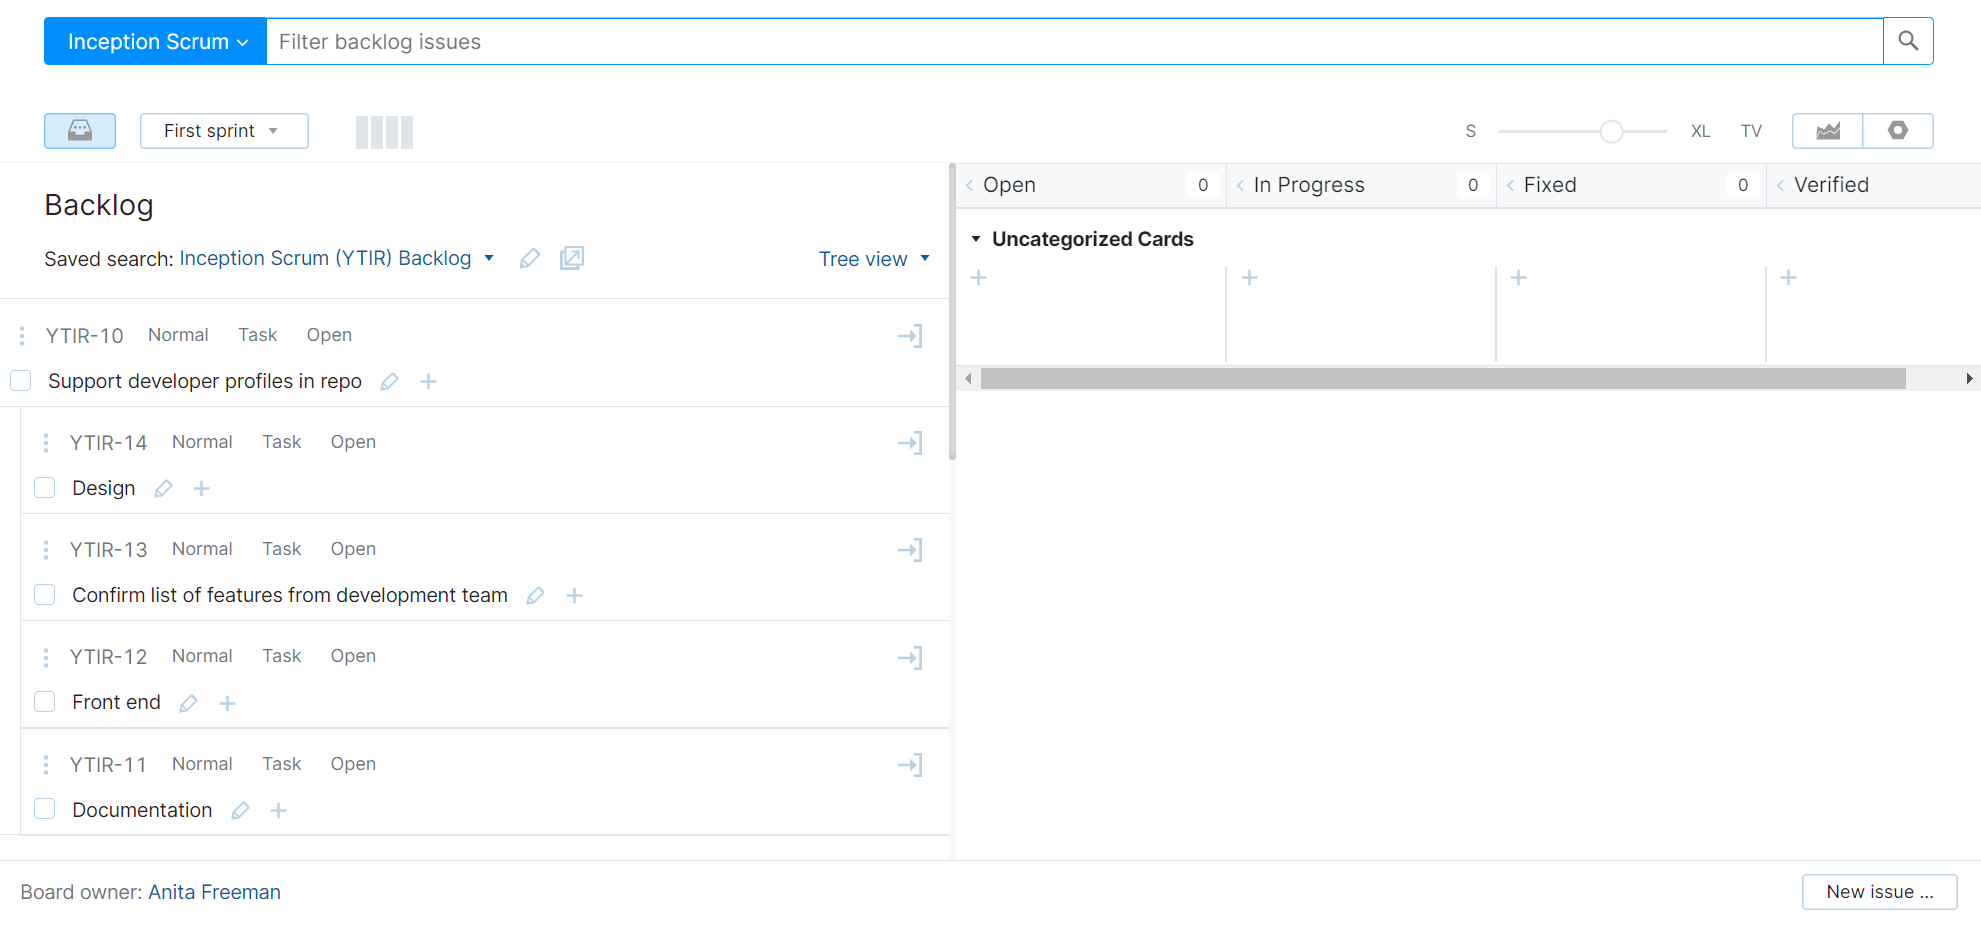The width and height of the screenshot is (1981, 939).
Task: Edit the saved search with the pencil icon
Action: click(529, 258)
